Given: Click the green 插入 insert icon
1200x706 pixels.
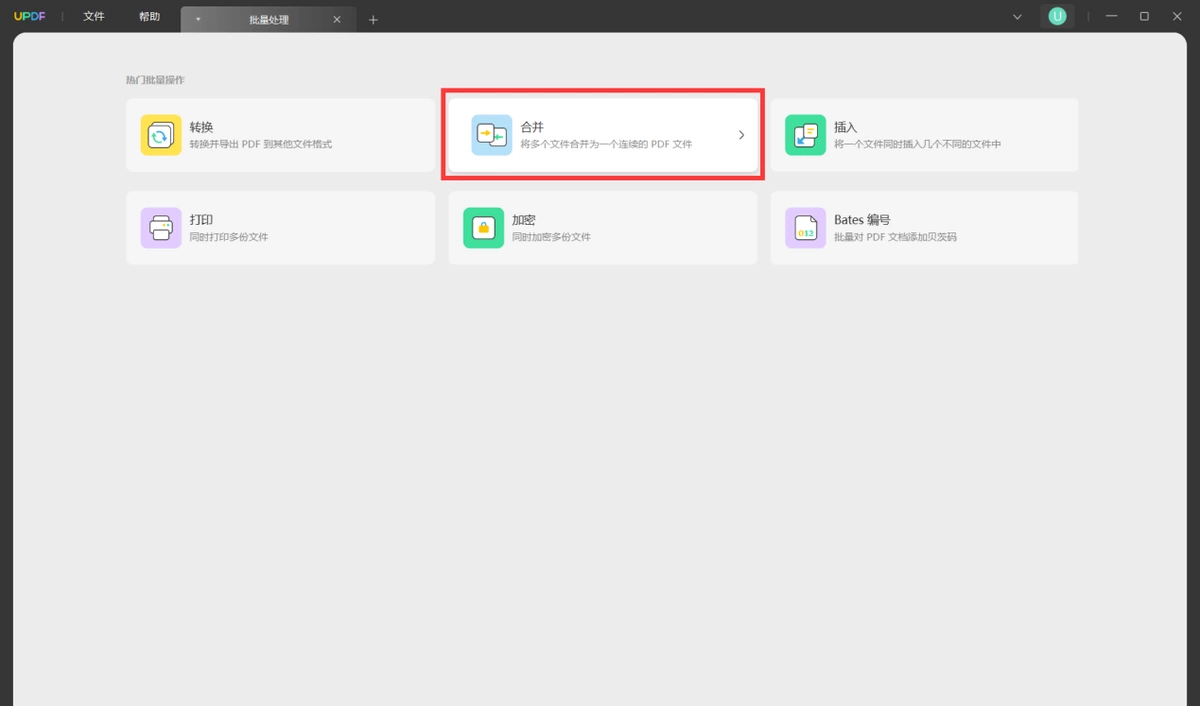Looking at the screenshot, I should pyautogui.click(x=805, y=135).
